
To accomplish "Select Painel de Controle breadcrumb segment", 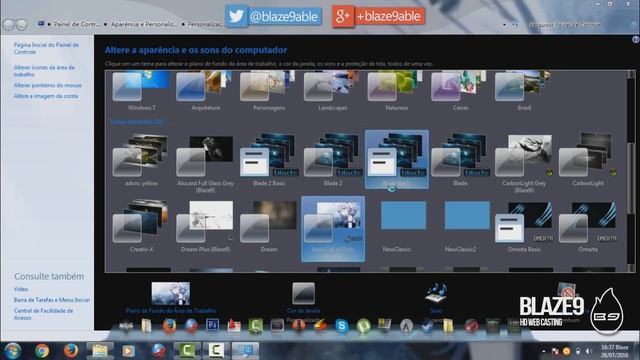I will tap(77, 24).
